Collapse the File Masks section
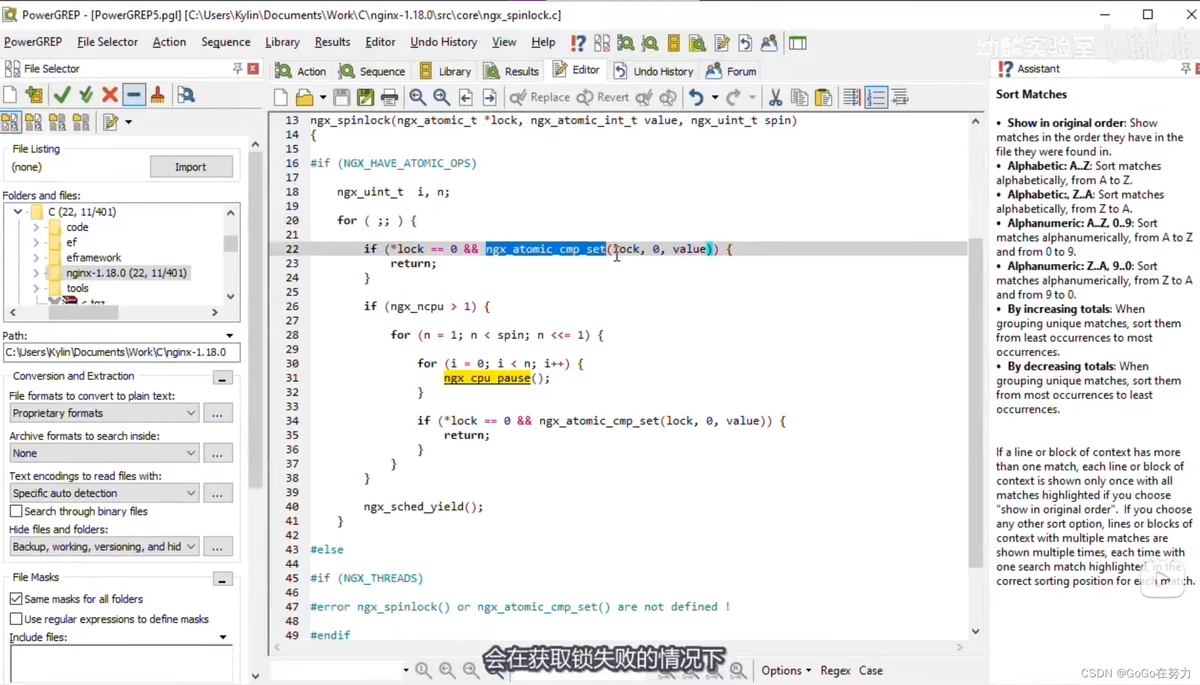Image resolution: width=1200 pixels, height=685 pixels. click(223, 579)
